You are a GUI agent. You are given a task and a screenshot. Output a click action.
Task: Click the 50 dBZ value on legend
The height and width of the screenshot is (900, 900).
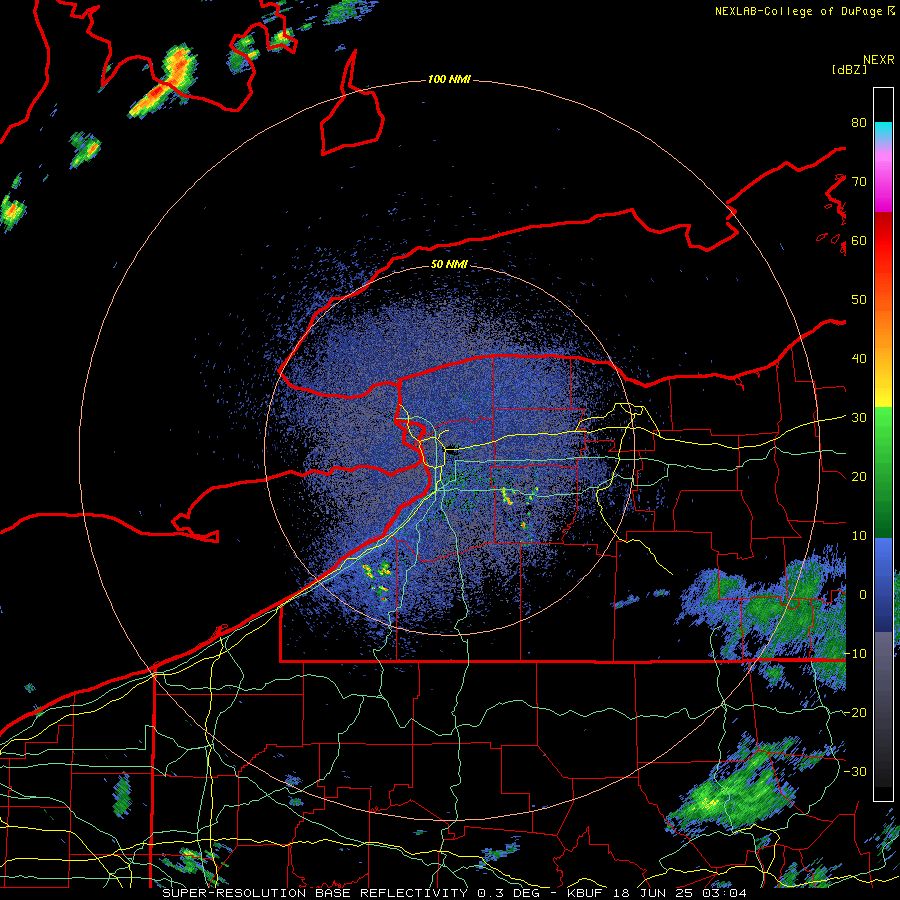(859, 300)
